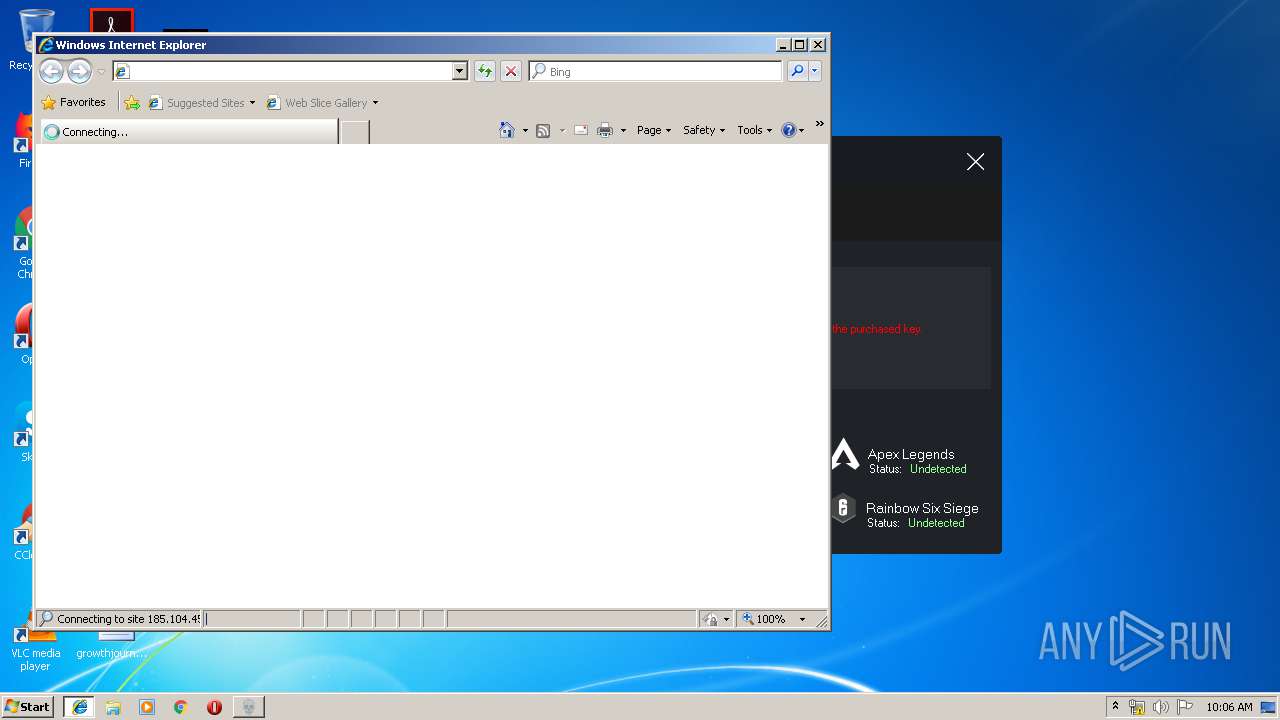Click the RSS Feeds icon

[543, 130]
